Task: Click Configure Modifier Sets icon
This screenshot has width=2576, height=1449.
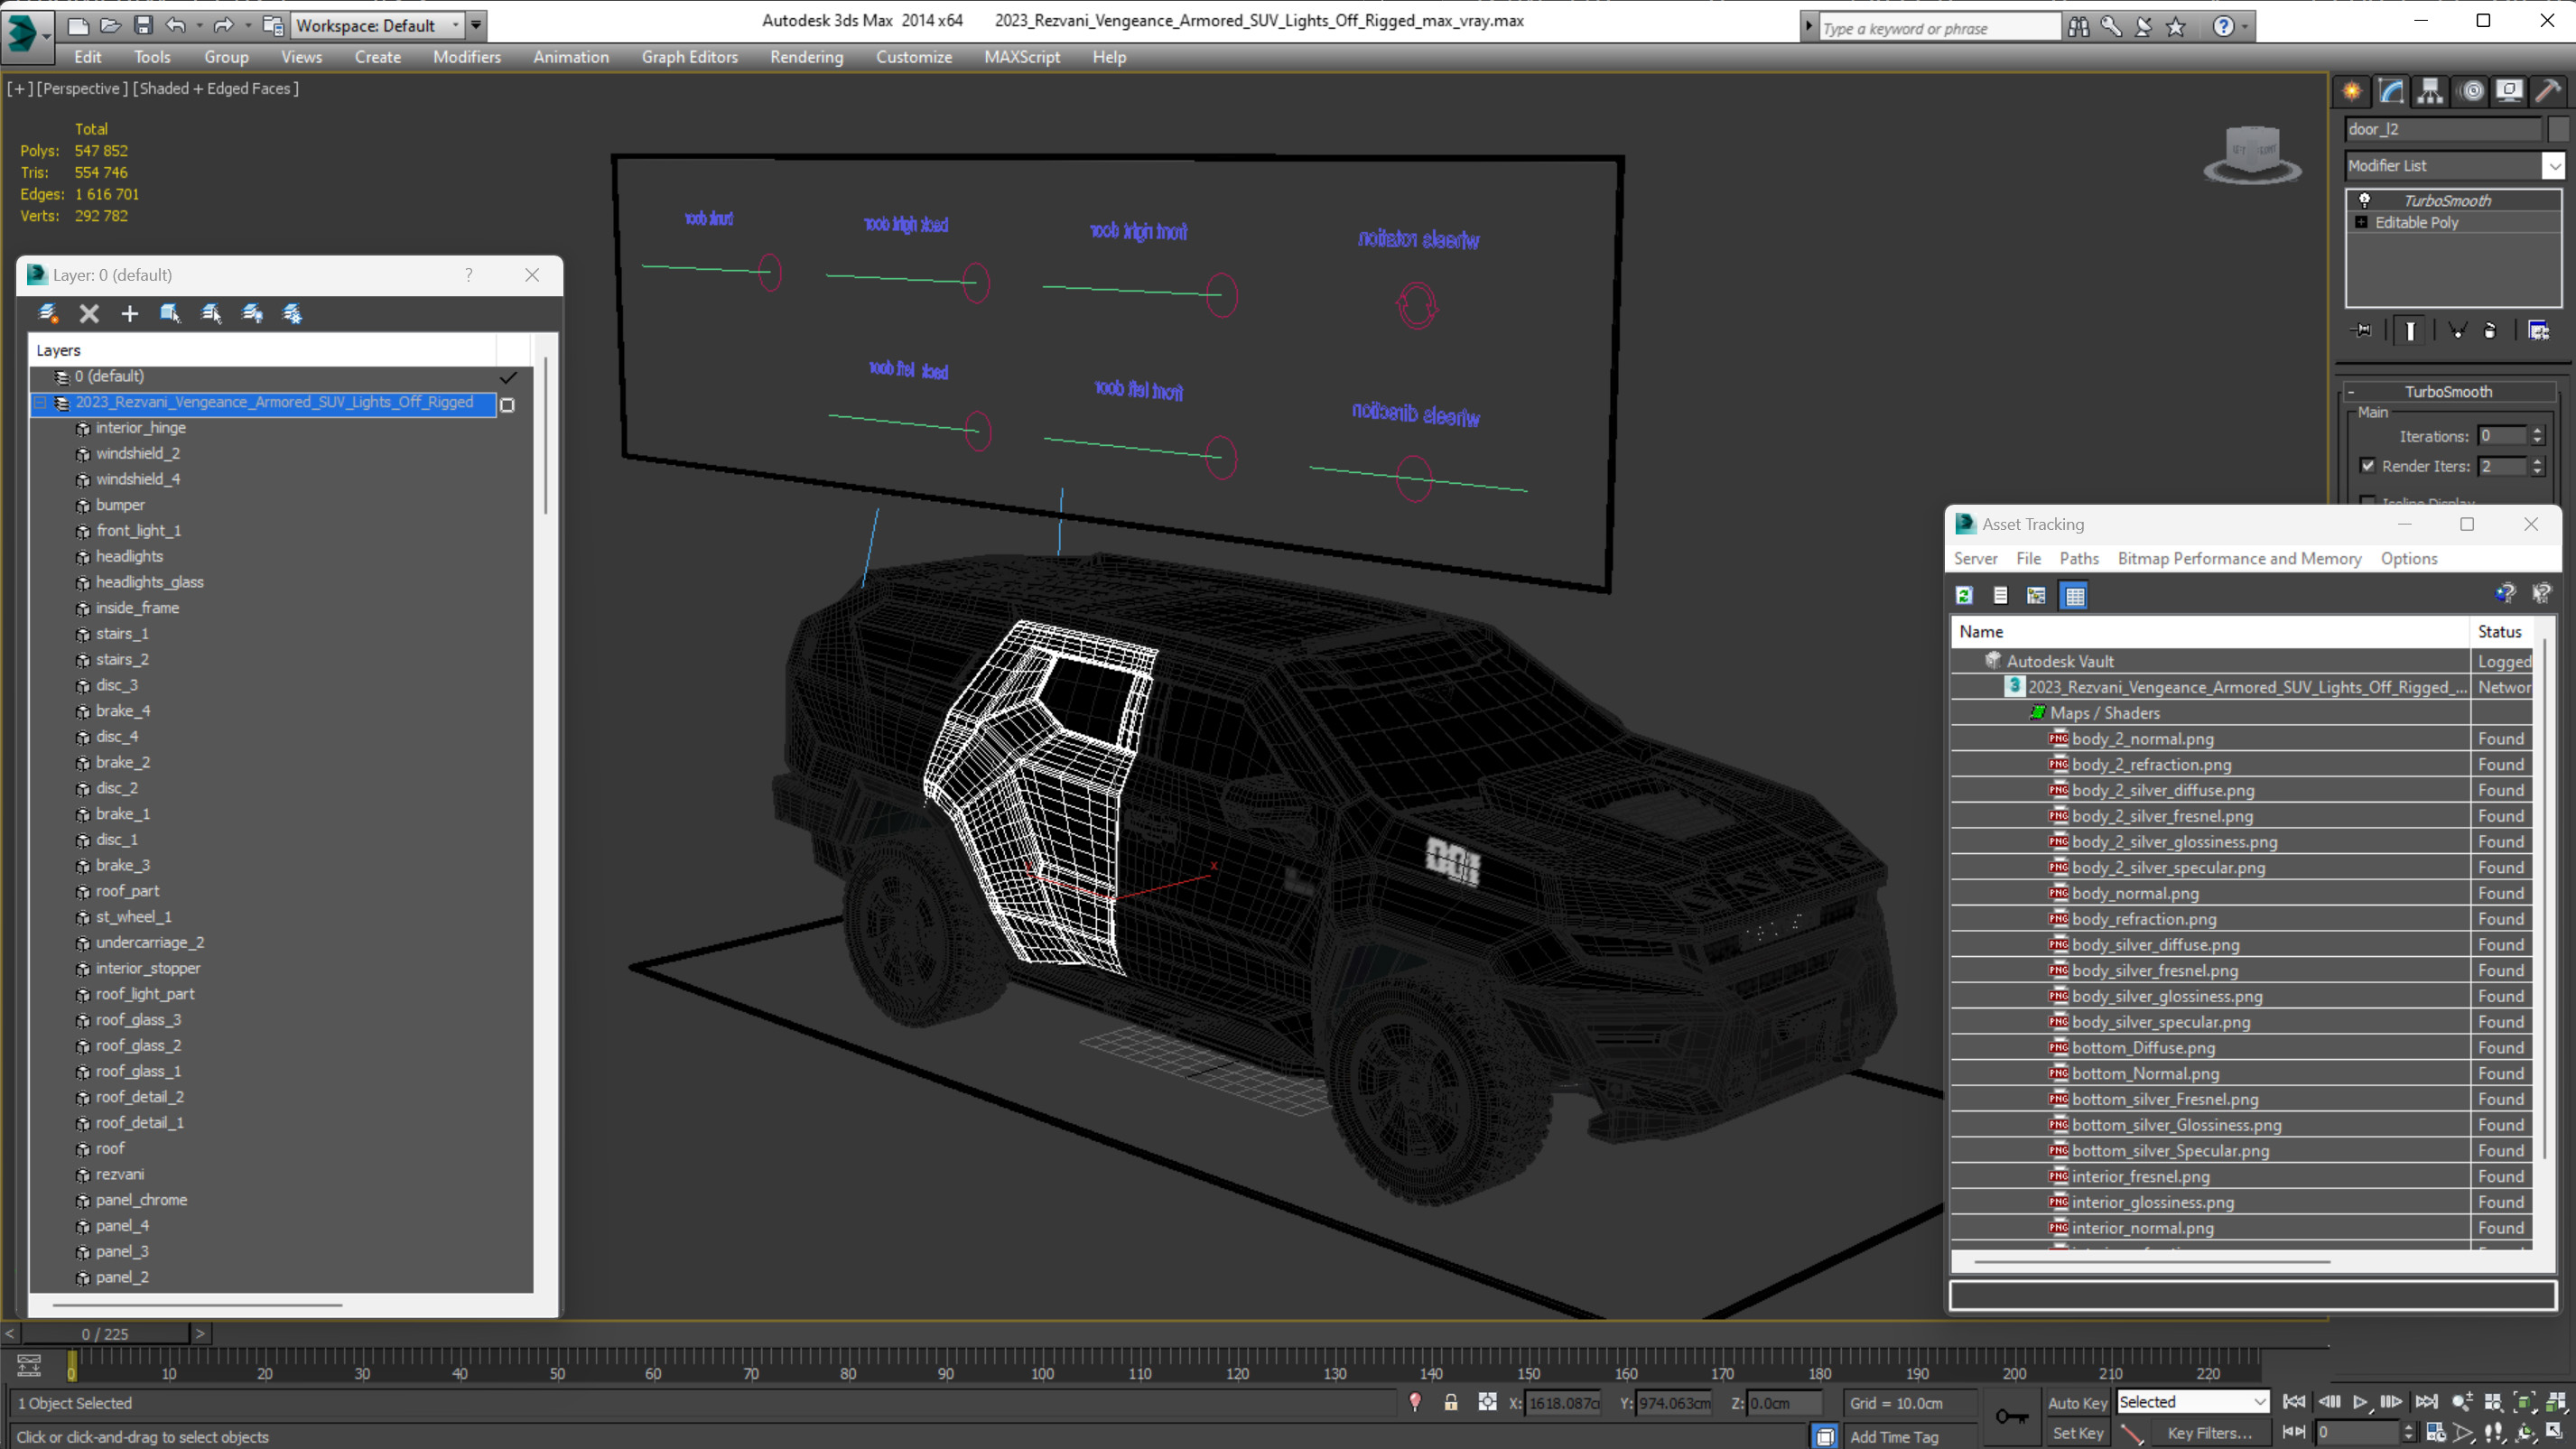Action: [x=2538, y=331]
